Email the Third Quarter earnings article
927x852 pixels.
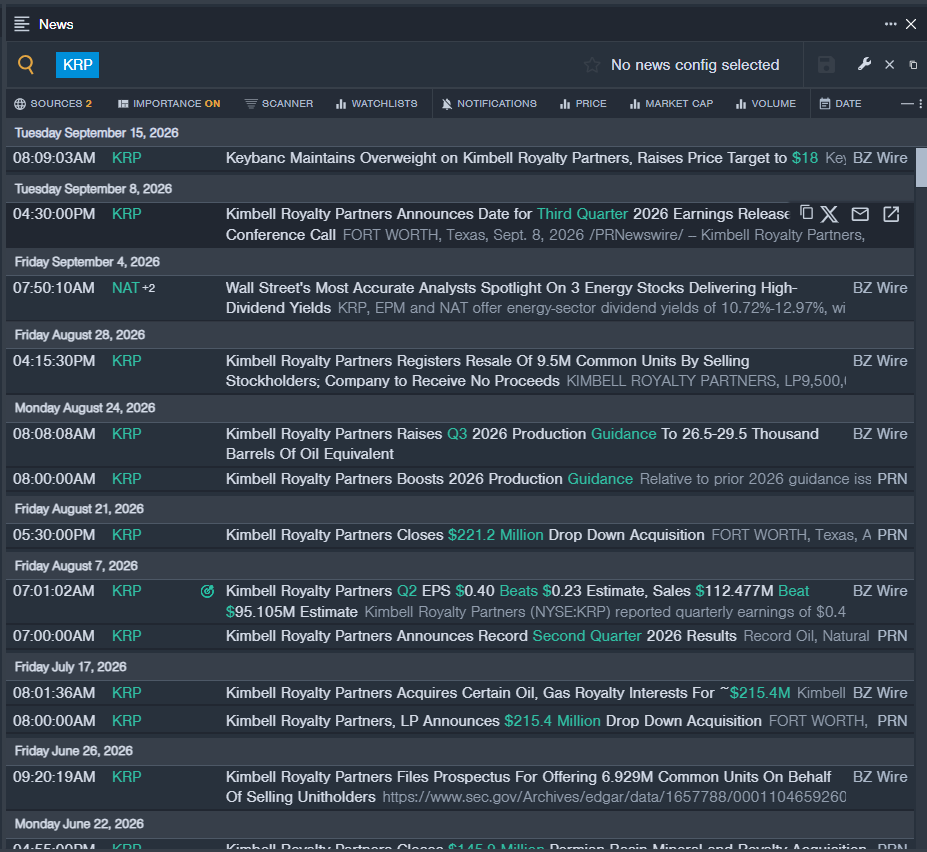click(x=860, y=214)
